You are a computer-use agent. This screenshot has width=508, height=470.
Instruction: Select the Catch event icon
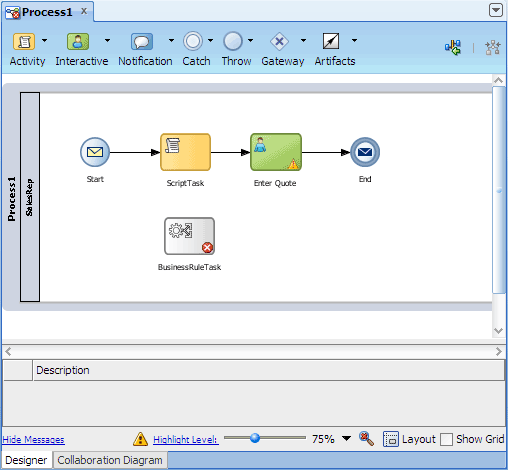[193, 41]
